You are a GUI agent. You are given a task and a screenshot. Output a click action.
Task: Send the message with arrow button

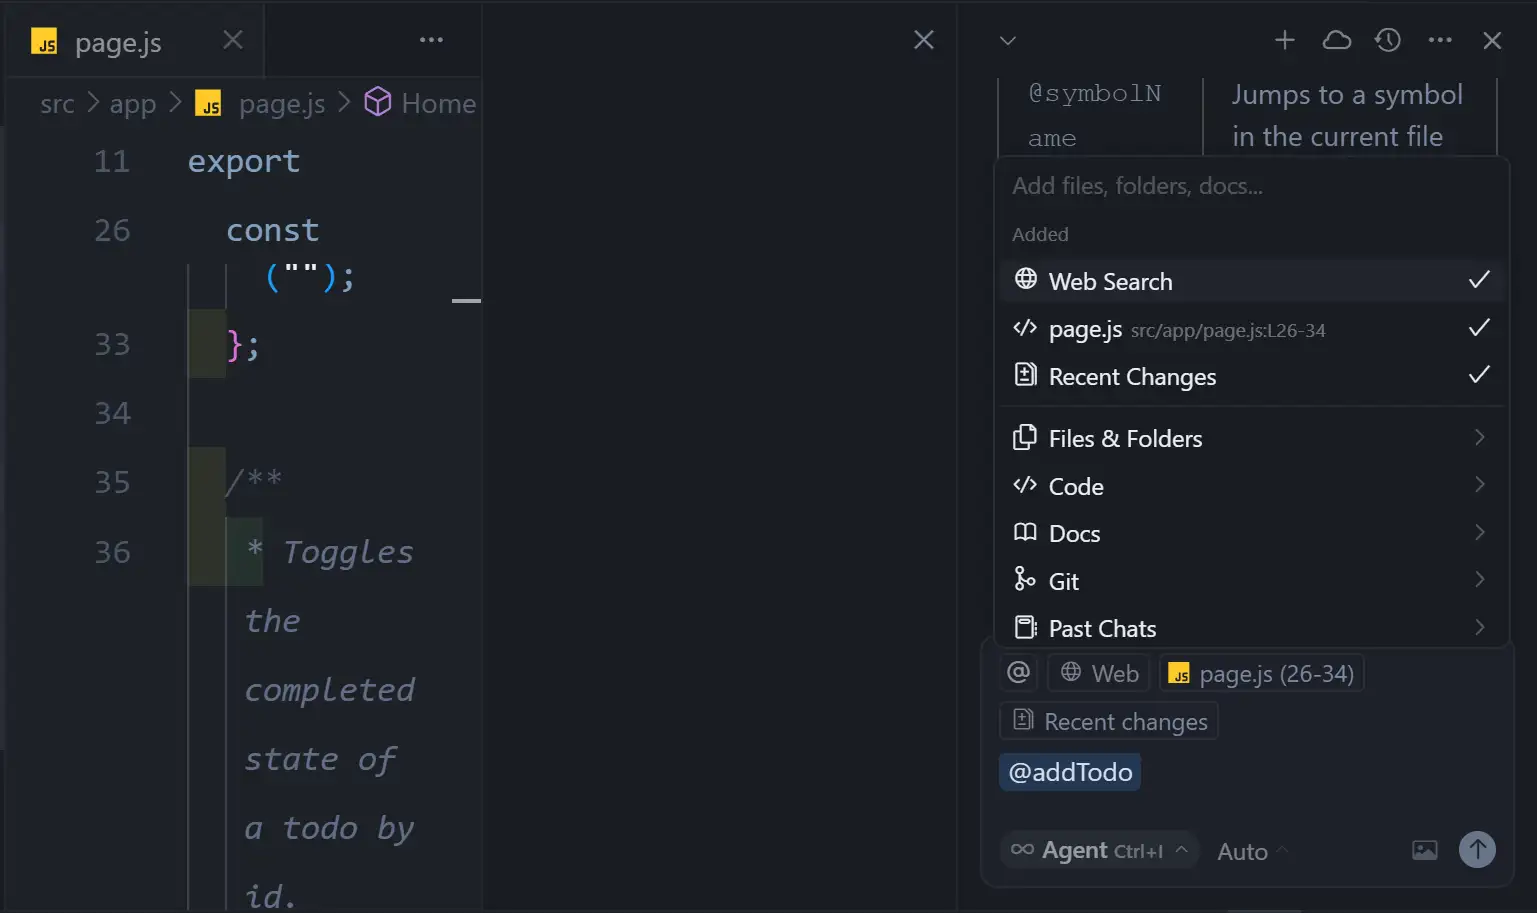1477,850
